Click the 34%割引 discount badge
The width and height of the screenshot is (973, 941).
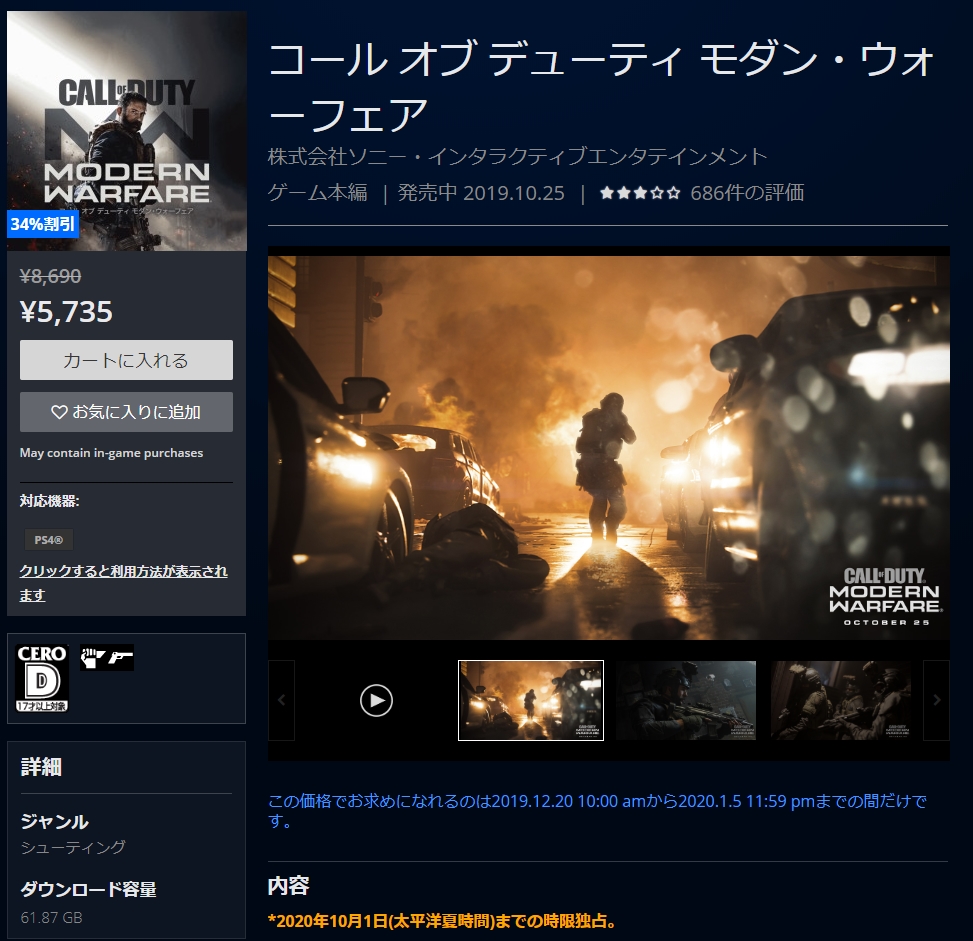[43, 224]
